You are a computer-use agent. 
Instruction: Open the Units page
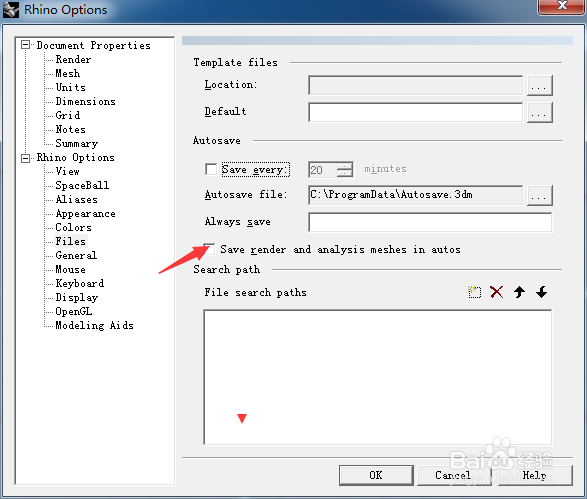click(x=71, y=87)
